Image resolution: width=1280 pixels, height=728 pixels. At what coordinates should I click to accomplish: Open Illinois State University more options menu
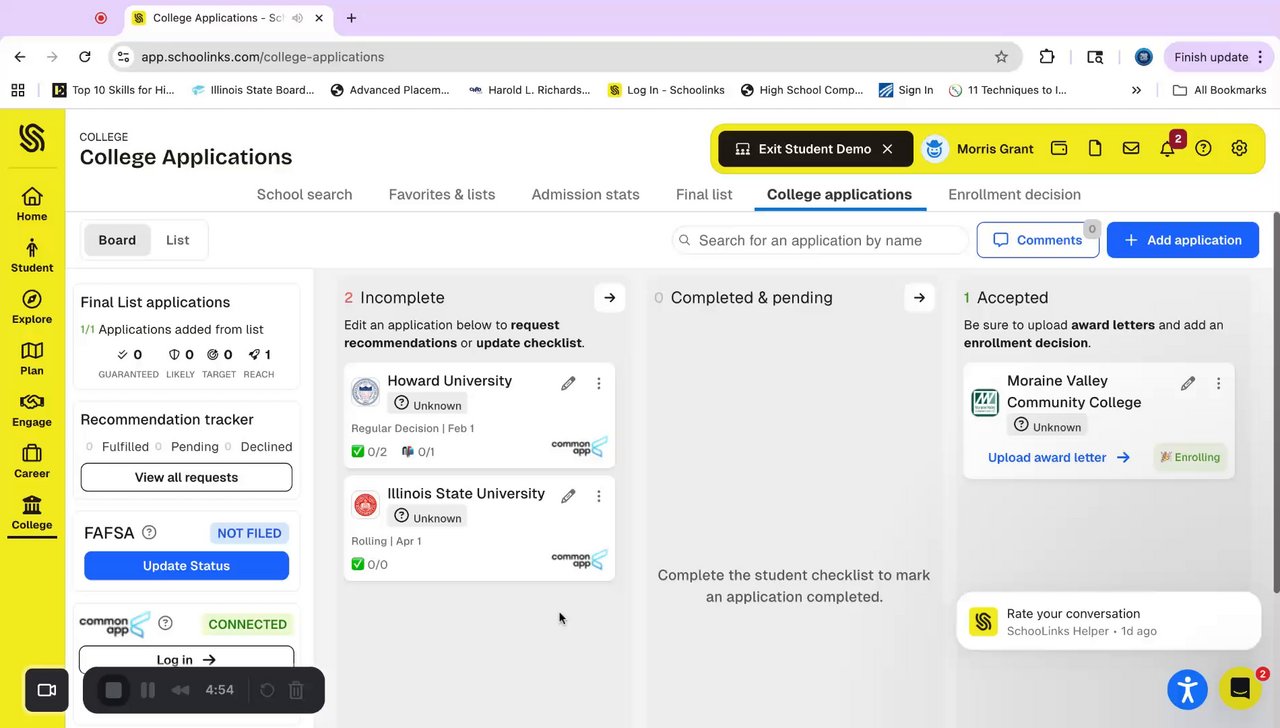tap(599, 496)
